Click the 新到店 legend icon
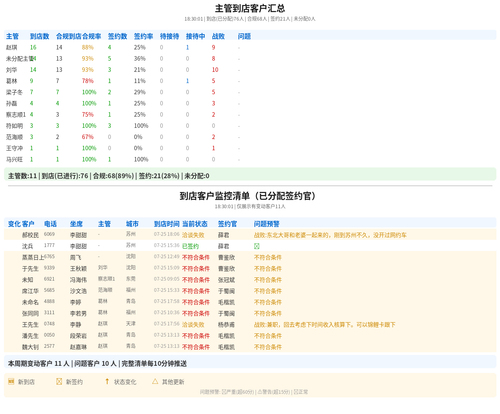This screenshot has width=500, height=414. click(x=11, y=382)
